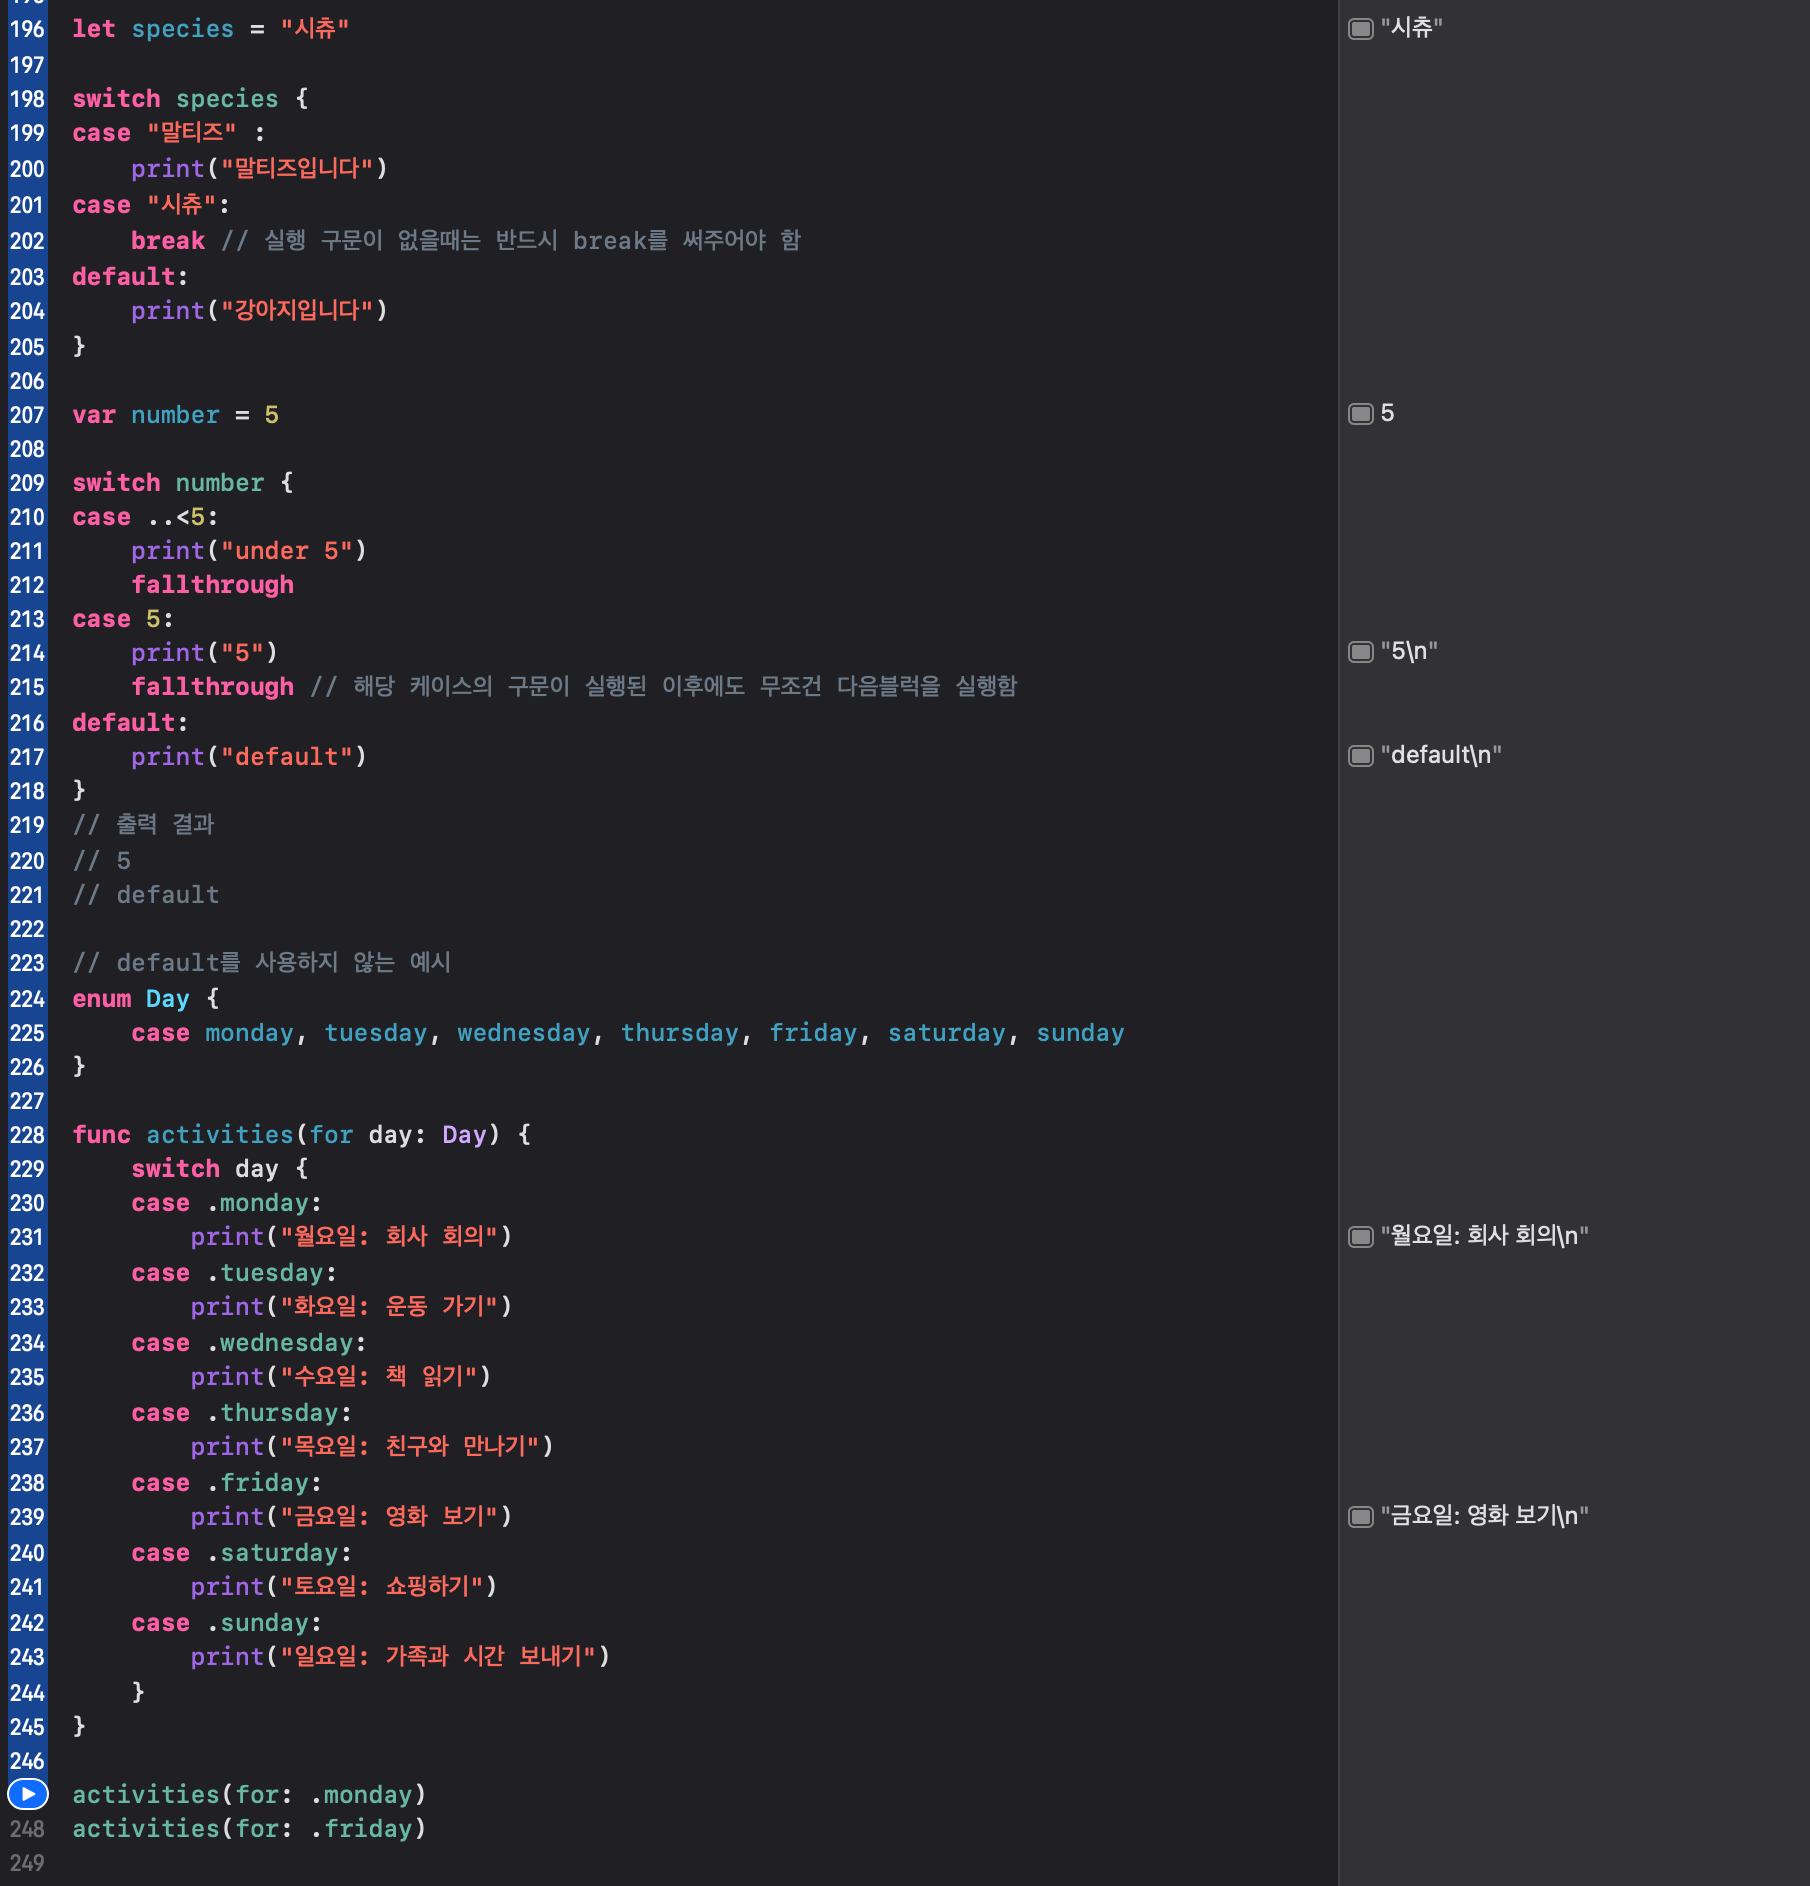
Task: Click 'case .wednesday:' line
Action: point(249,1343)
